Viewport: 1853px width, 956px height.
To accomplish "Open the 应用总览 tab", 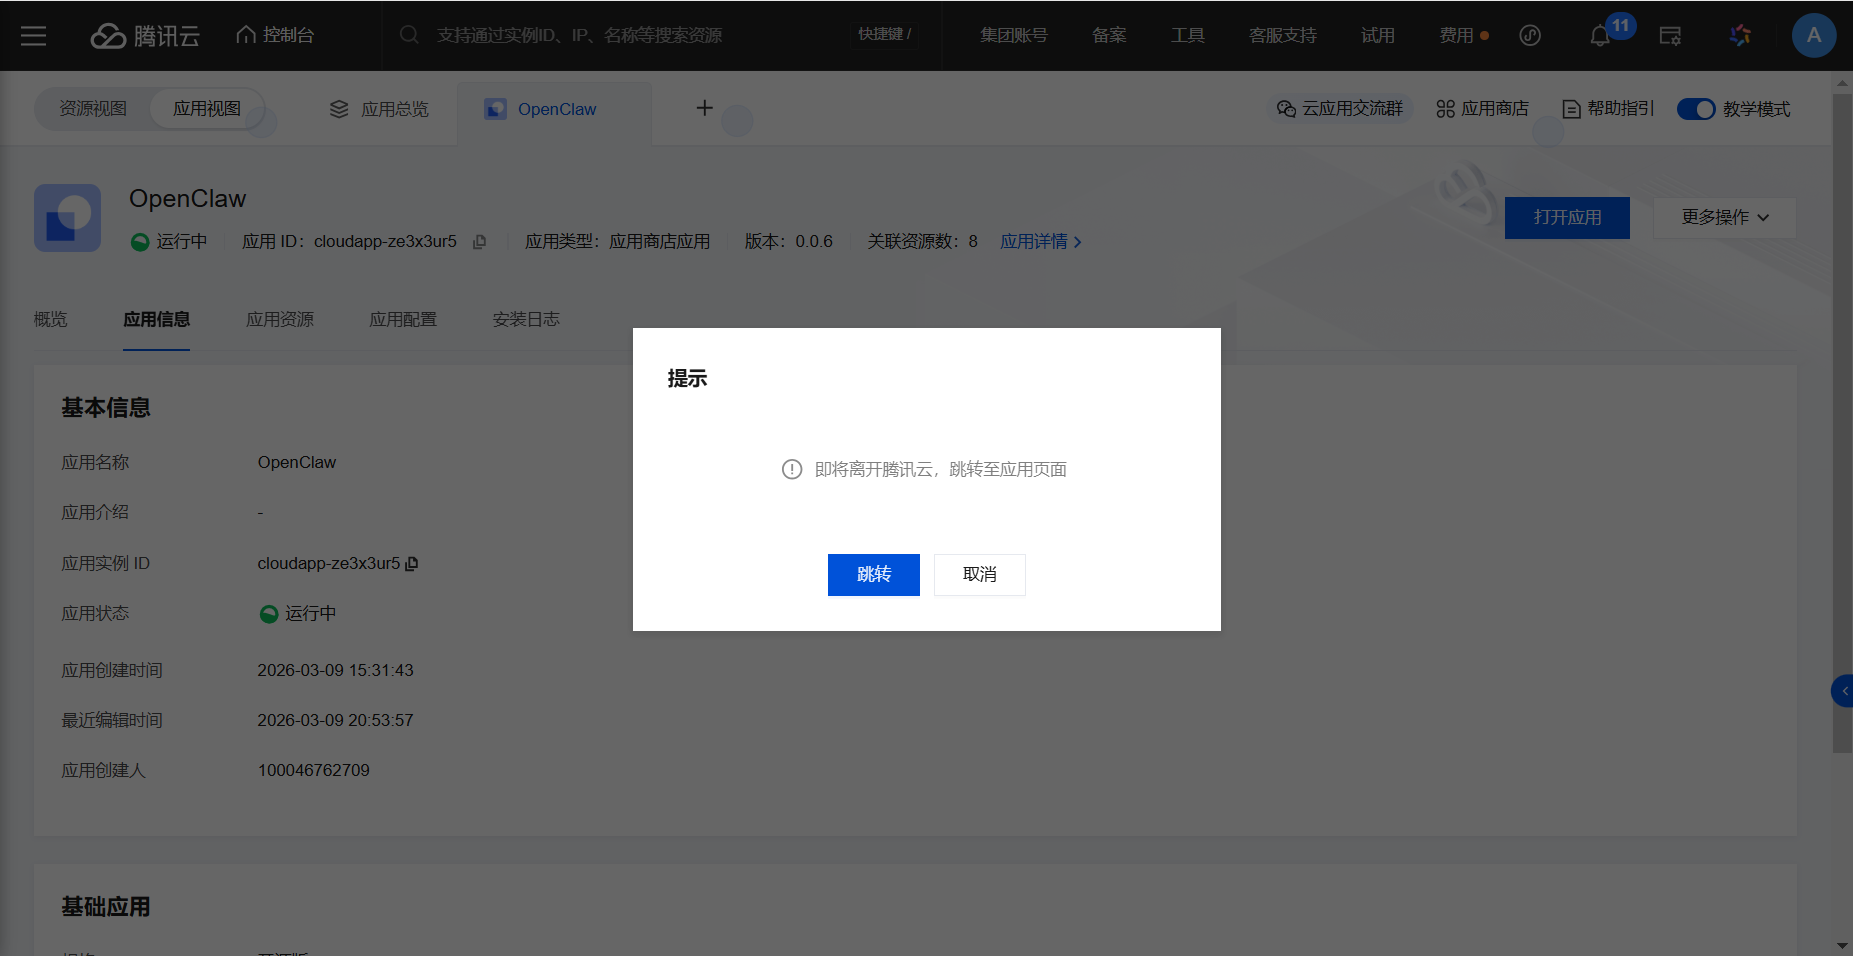I will point(380,109).
